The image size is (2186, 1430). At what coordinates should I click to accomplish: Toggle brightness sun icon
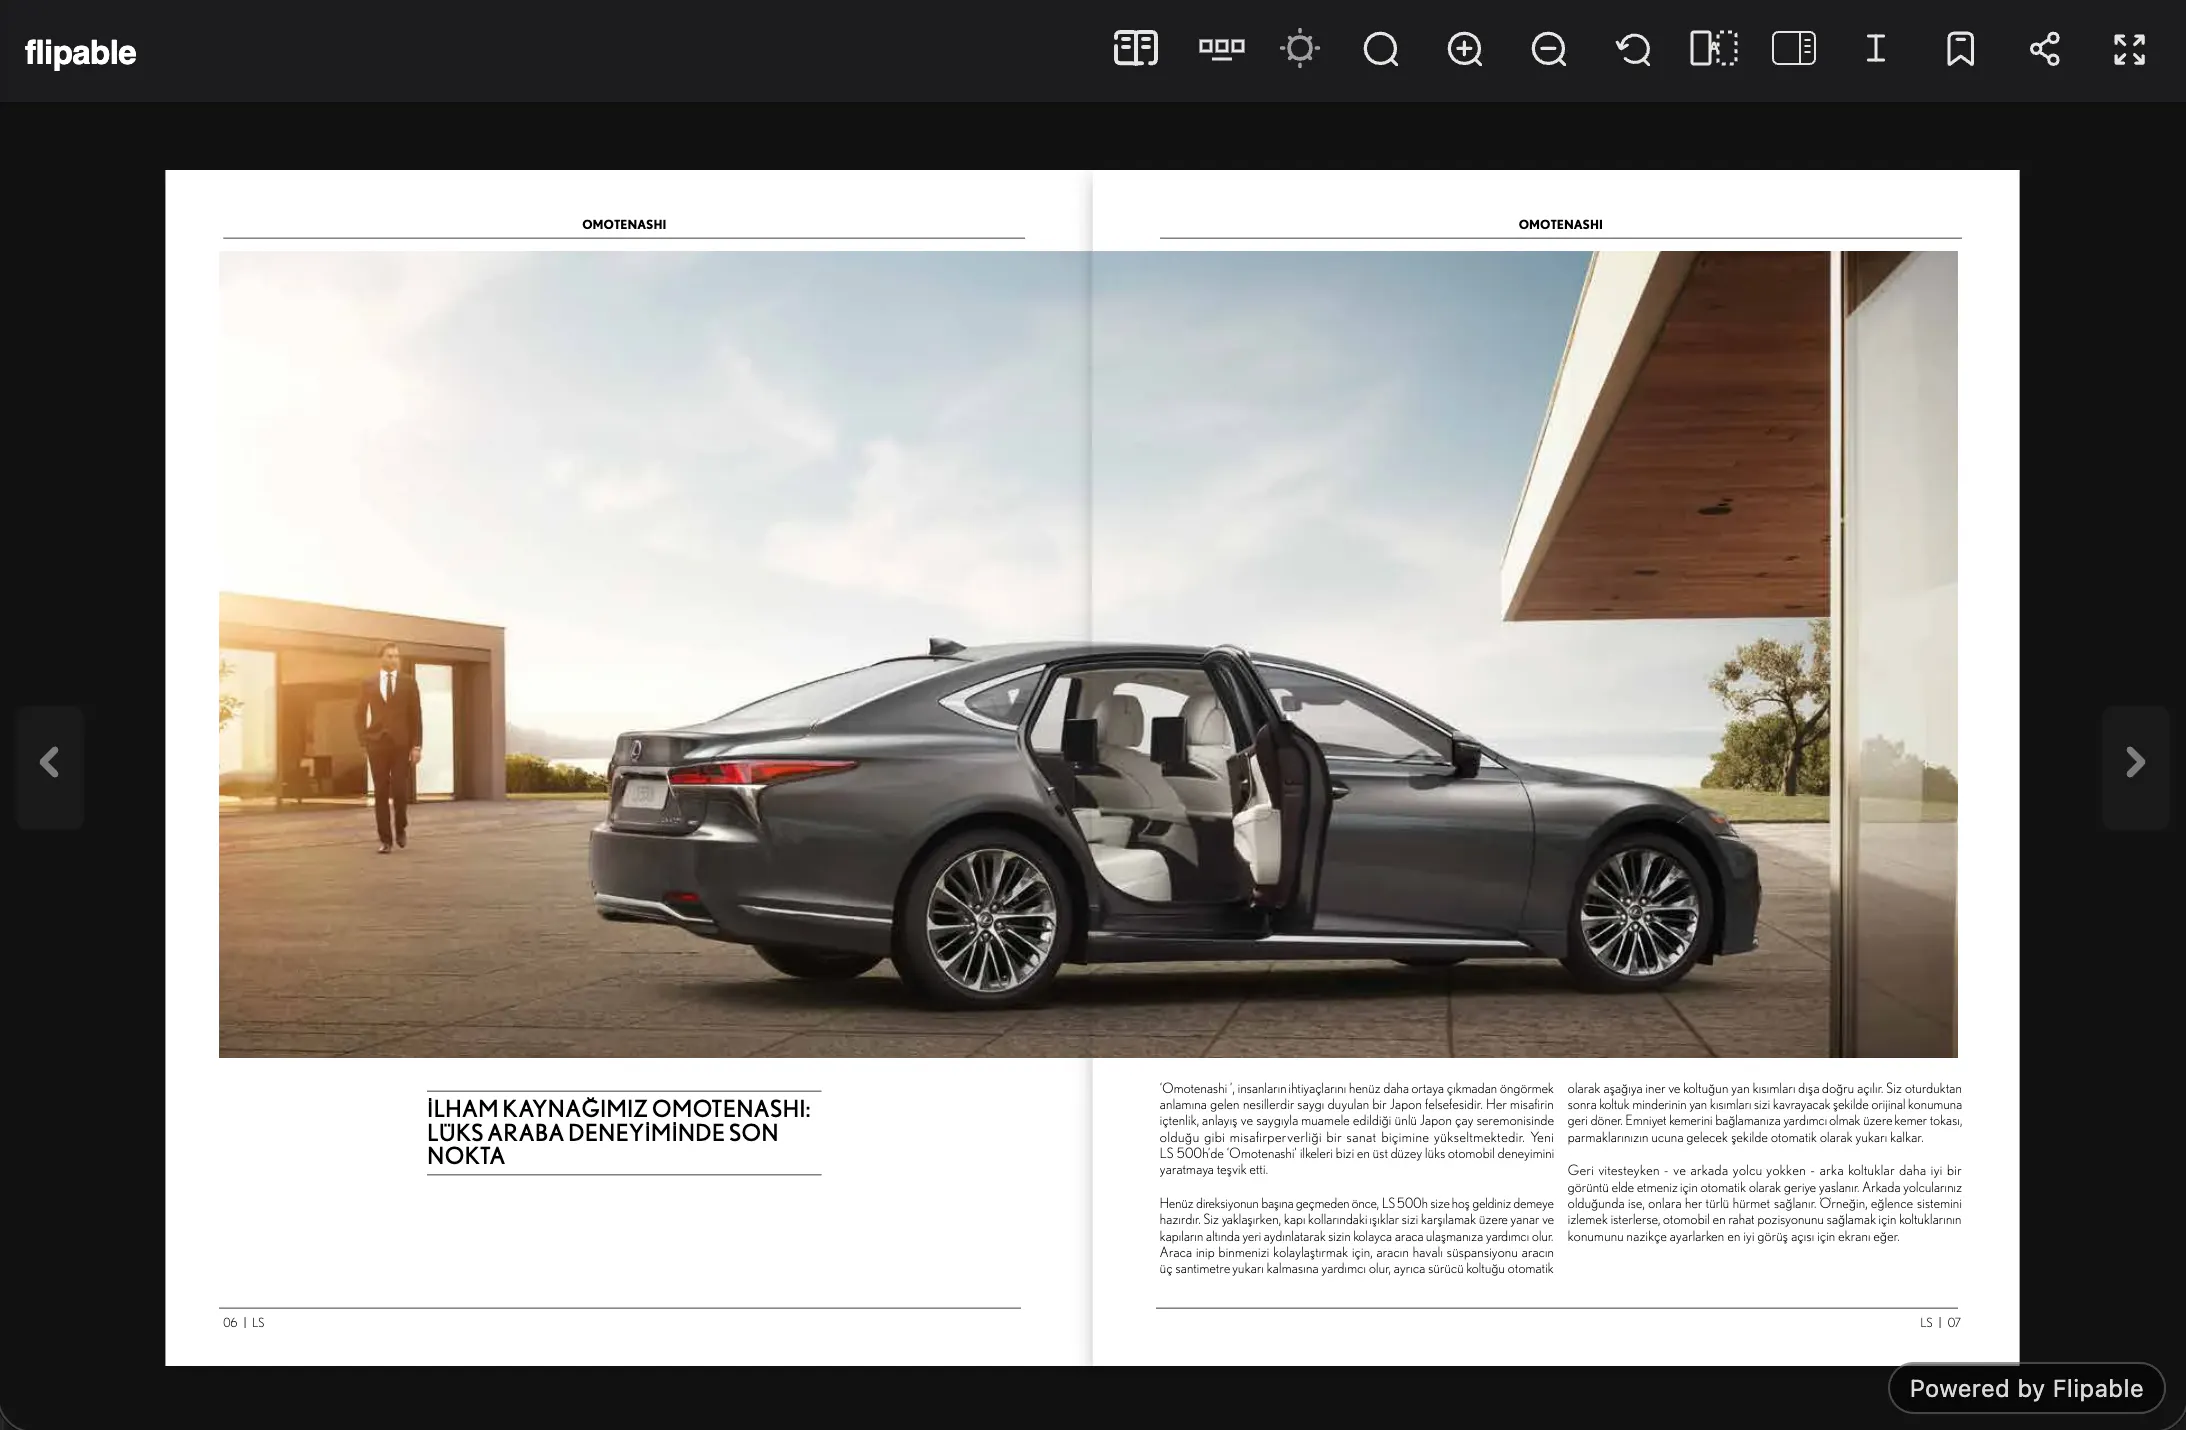click(1299, 49)
